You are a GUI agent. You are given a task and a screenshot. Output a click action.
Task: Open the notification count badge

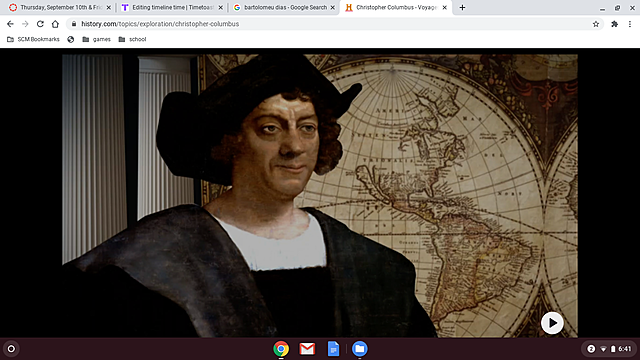coord(591,349)
